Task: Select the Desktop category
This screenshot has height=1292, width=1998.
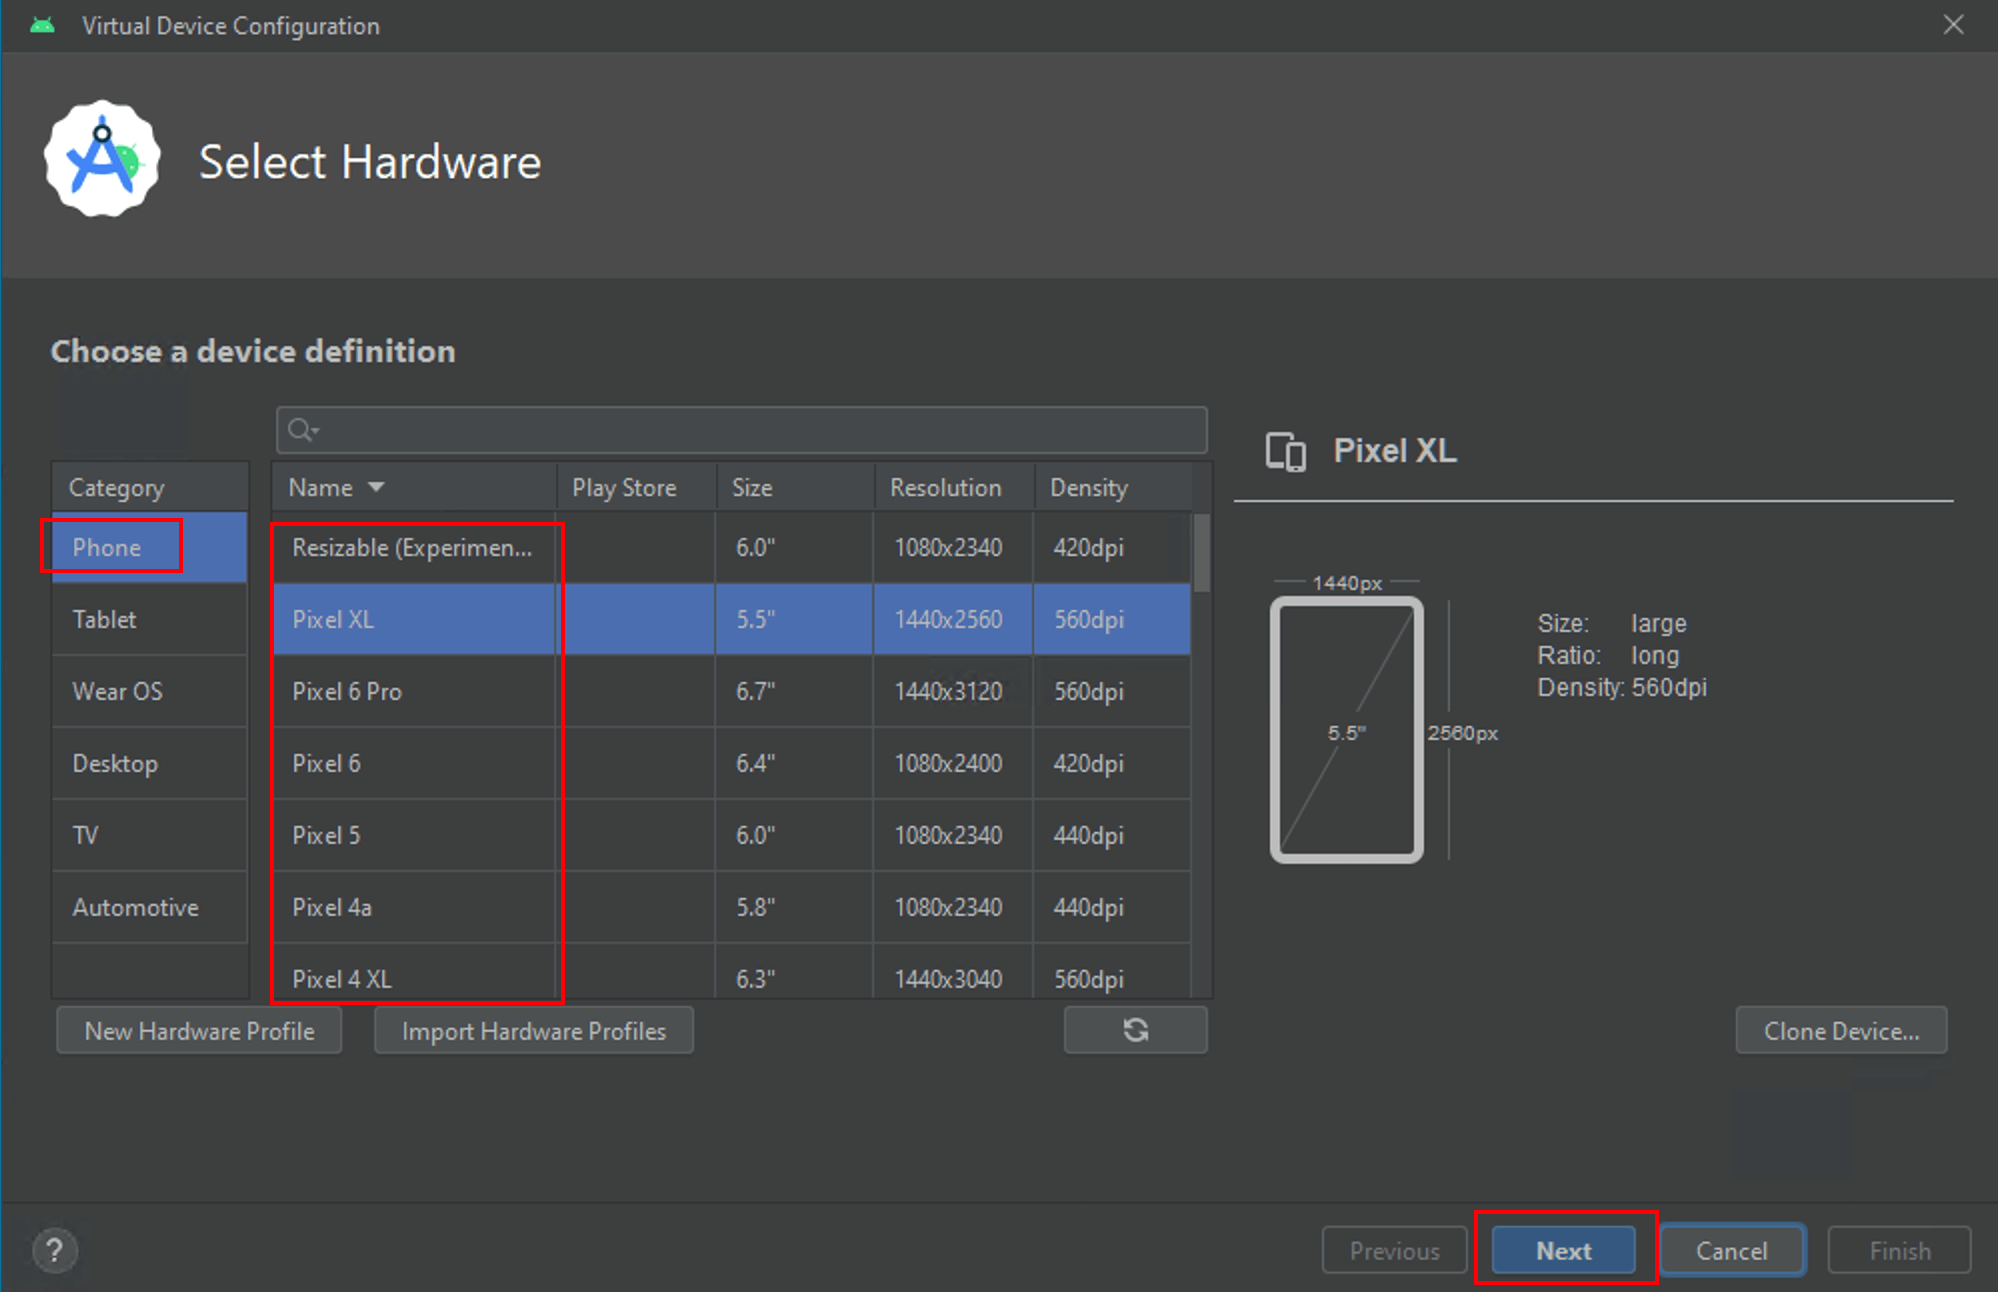Action: [149, 763]
